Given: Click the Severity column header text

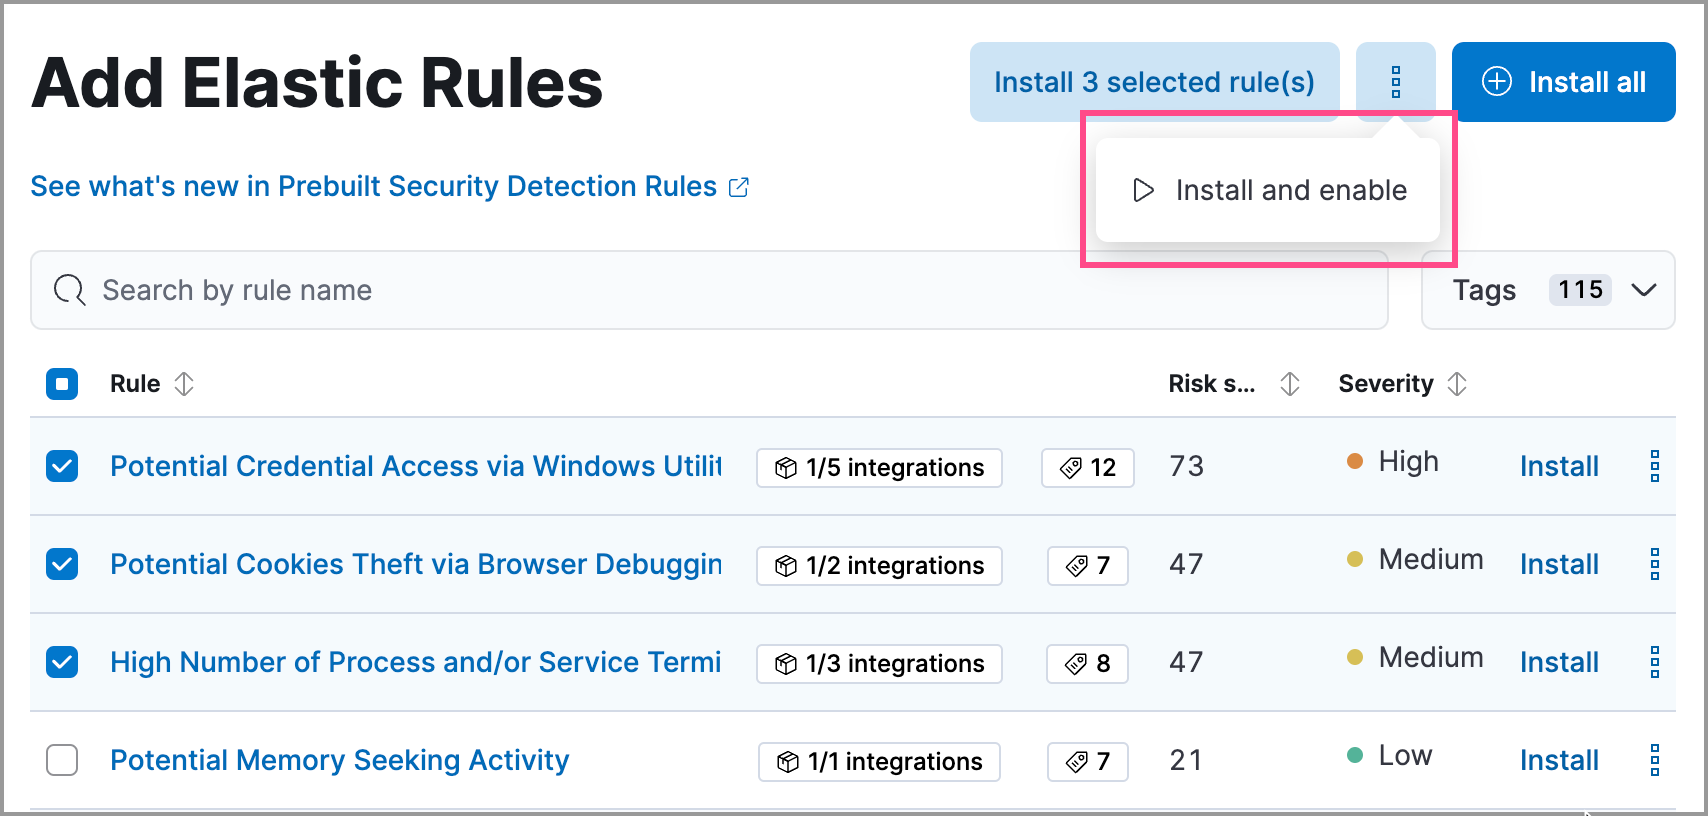Looking at the screenshot, I should click(x=1386, y=384).
